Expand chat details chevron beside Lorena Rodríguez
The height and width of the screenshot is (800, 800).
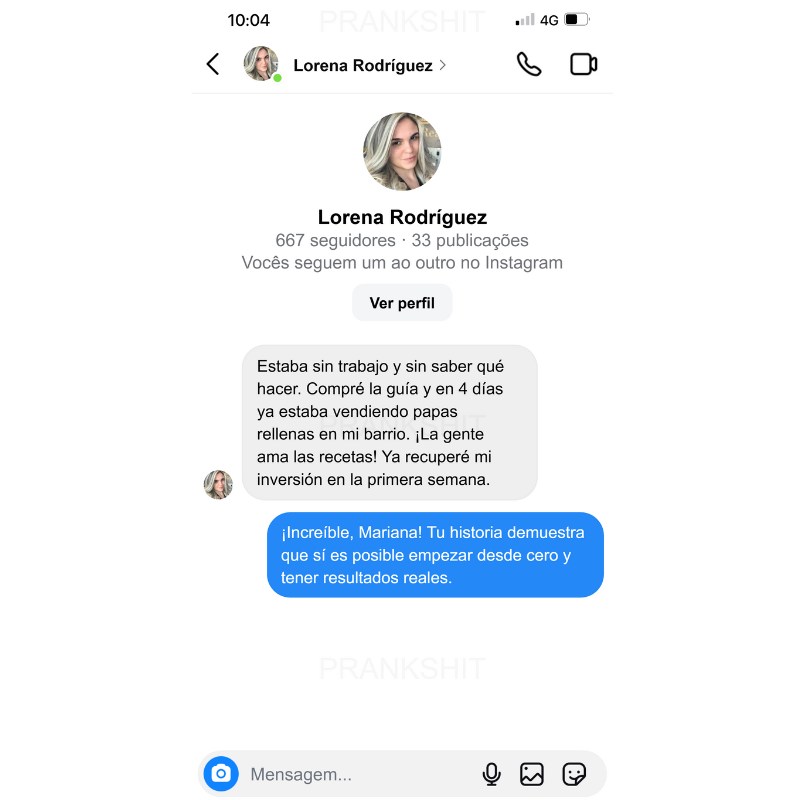click(x=442, y=65)
